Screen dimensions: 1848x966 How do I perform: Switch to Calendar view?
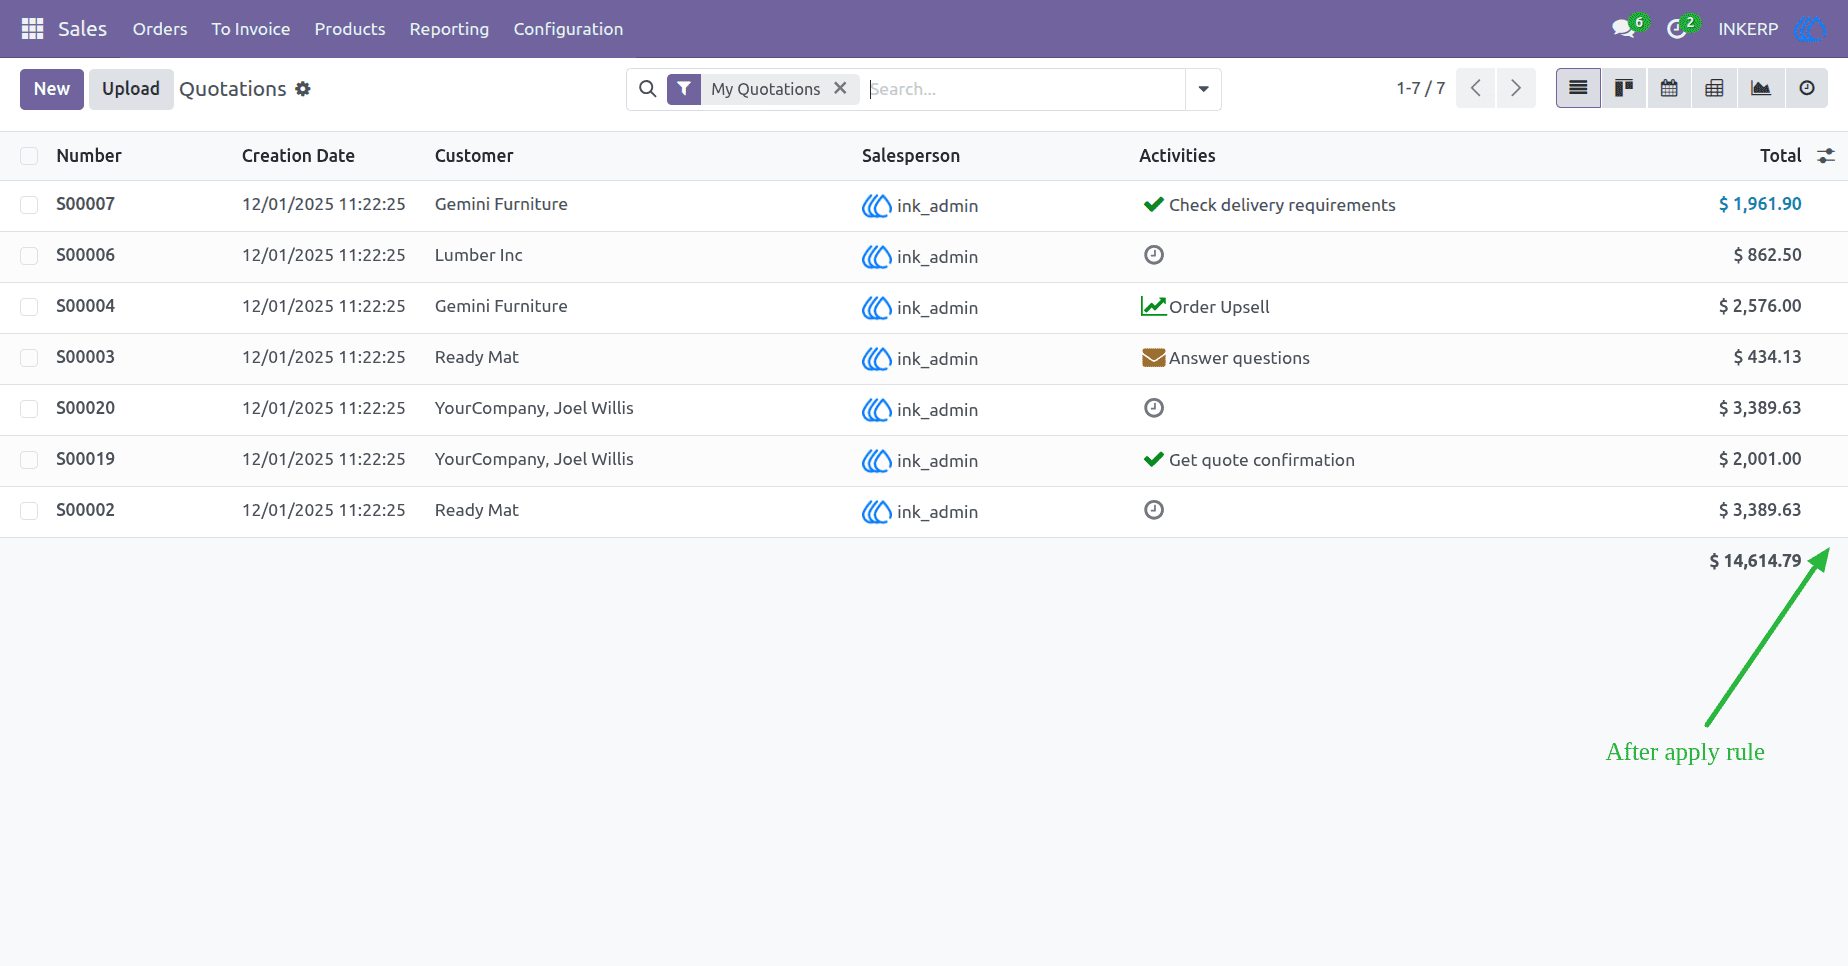point(1669,89)
